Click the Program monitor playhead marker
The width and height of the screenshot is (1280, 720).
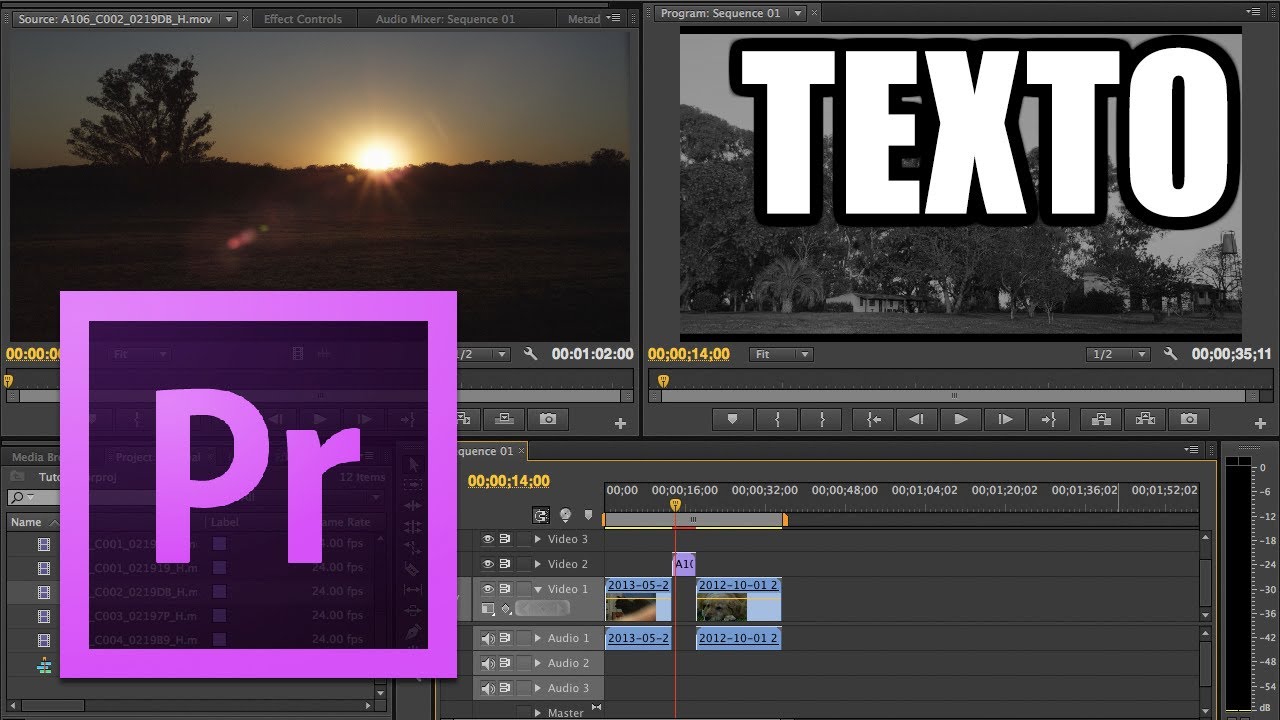pos(662,381)
